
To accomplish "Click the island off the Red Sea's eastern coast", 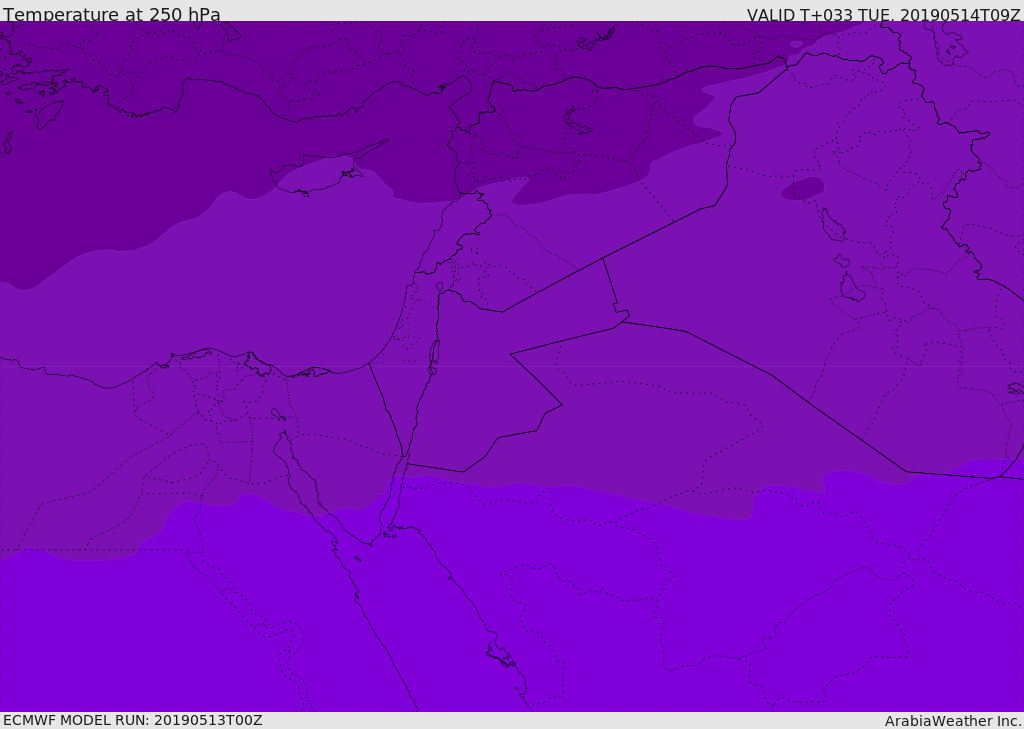I will [x=502, y=655].
